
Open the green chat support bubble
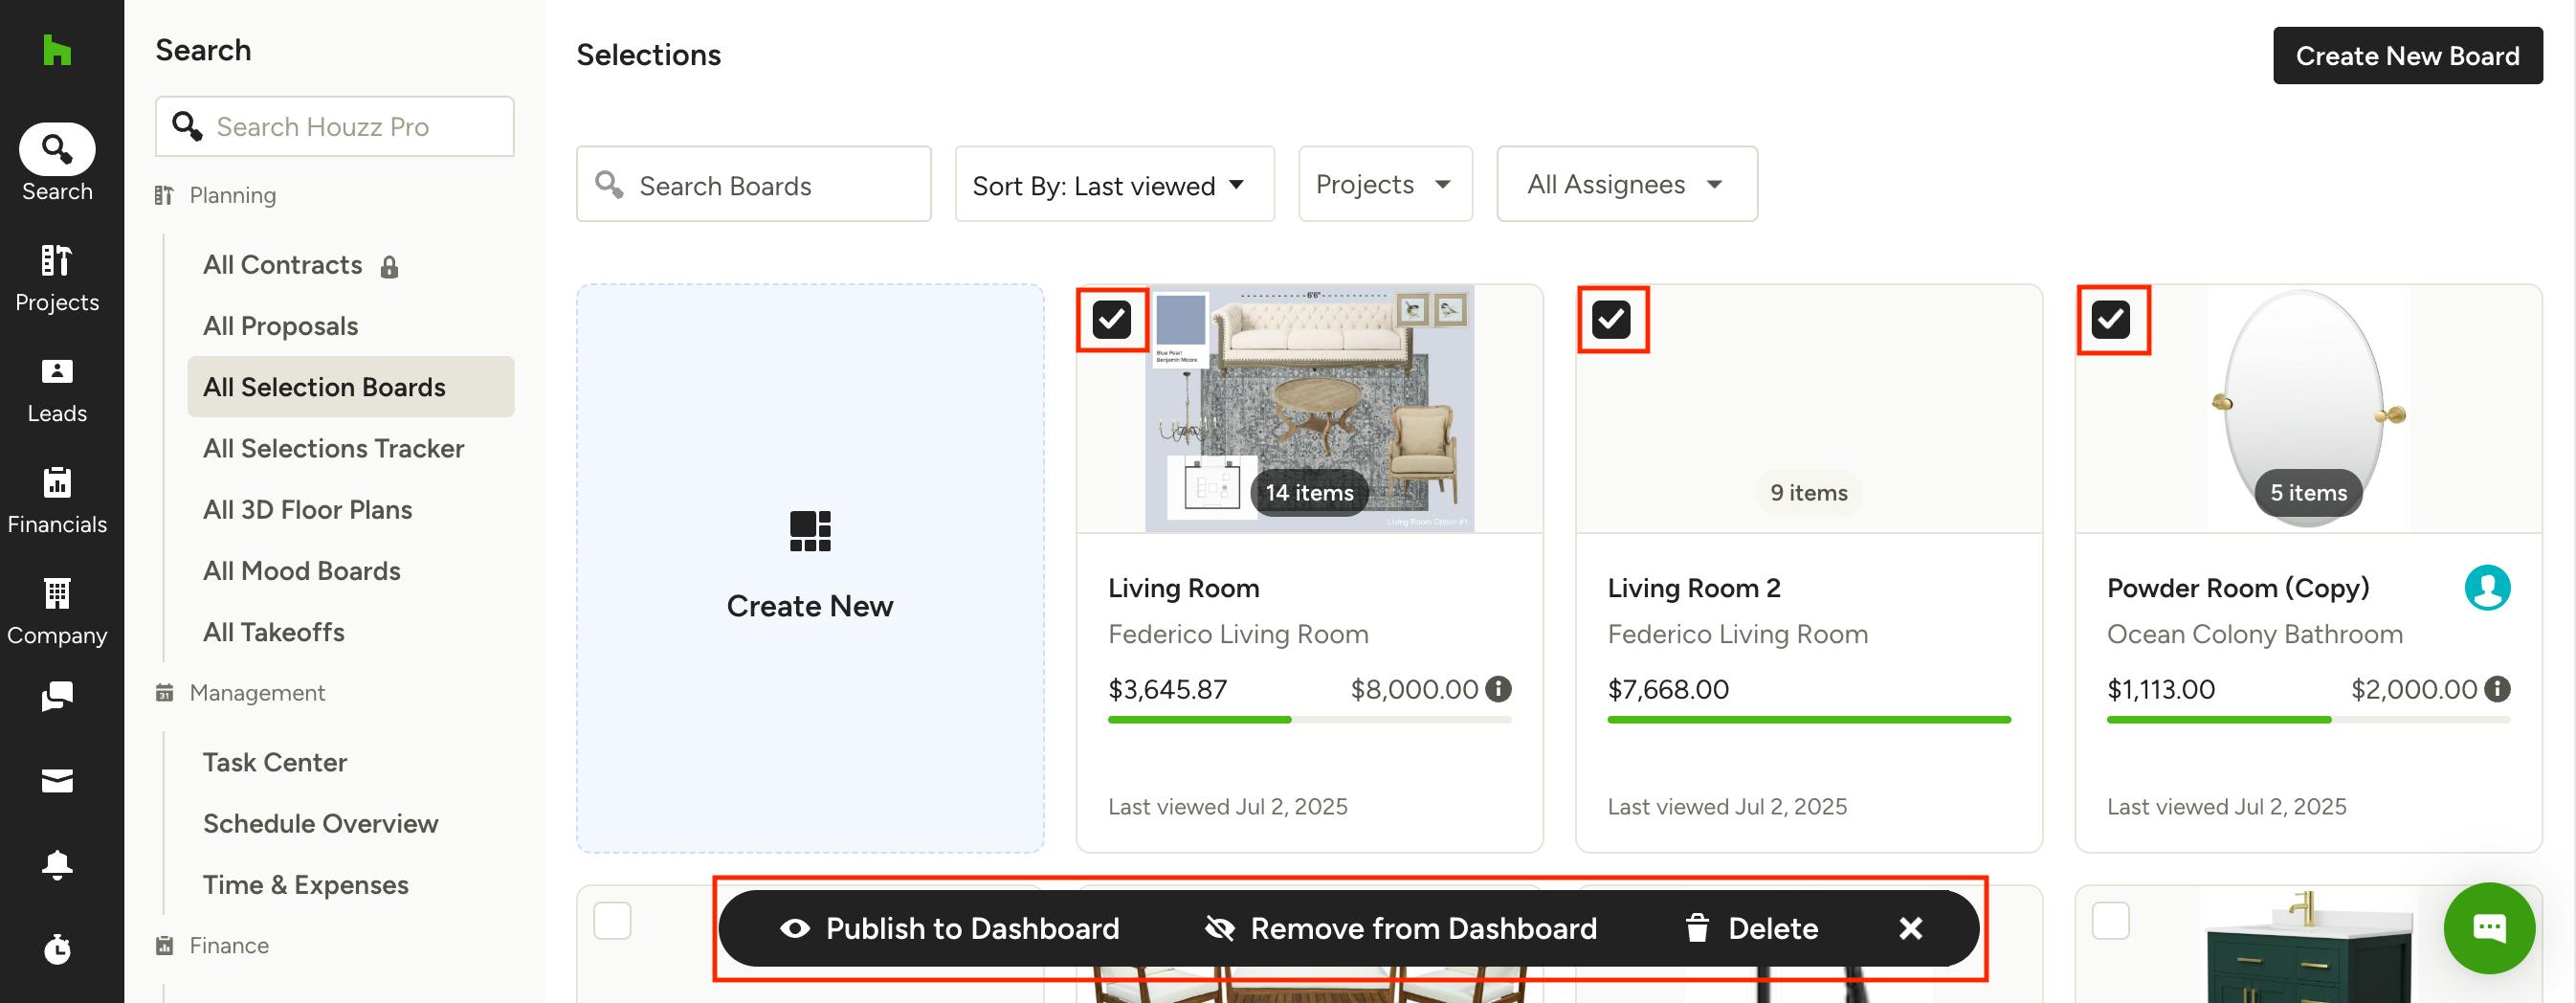2487,927
